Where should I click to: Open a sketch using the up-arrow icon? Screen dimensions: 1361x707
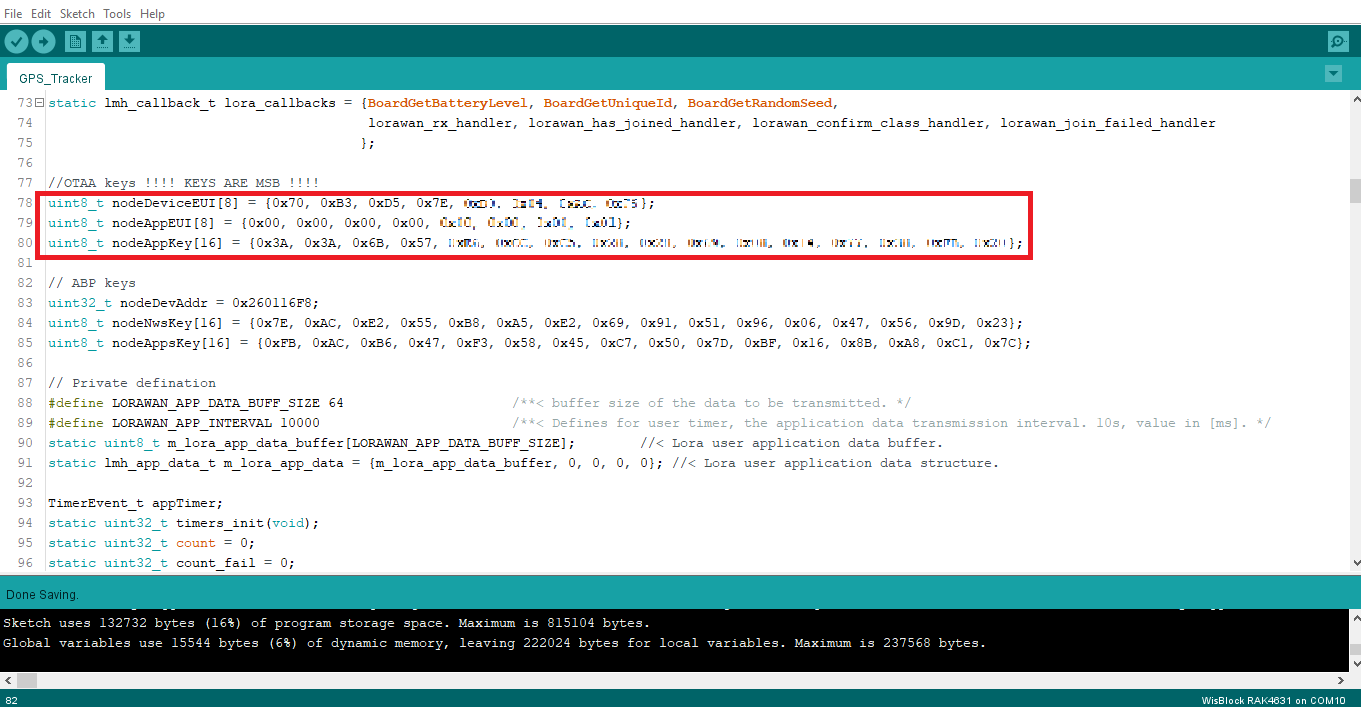click(x=102, y=41)
